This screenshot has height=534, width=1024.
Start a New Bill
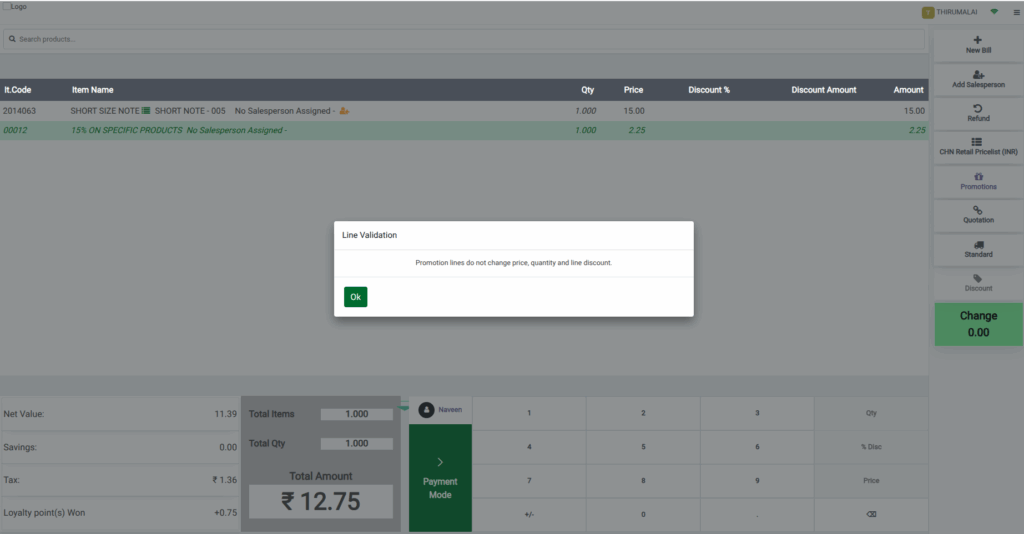click(x=978, y=45)
